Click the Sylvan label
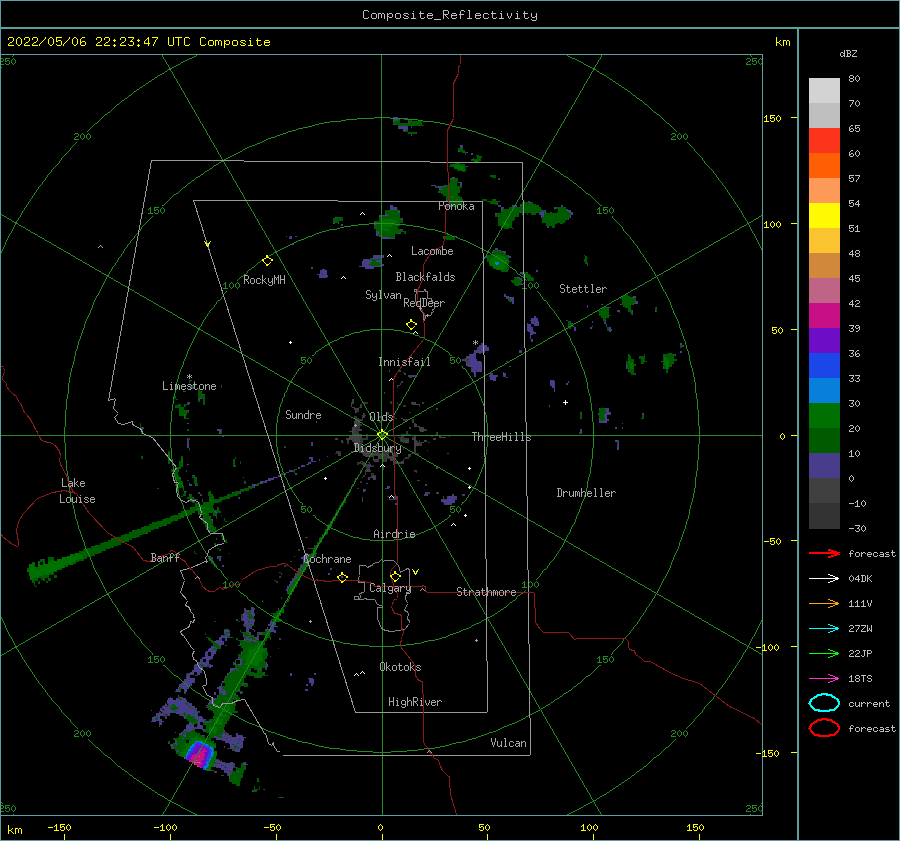This screenshot has width=900, height=841. coord(383,295)
